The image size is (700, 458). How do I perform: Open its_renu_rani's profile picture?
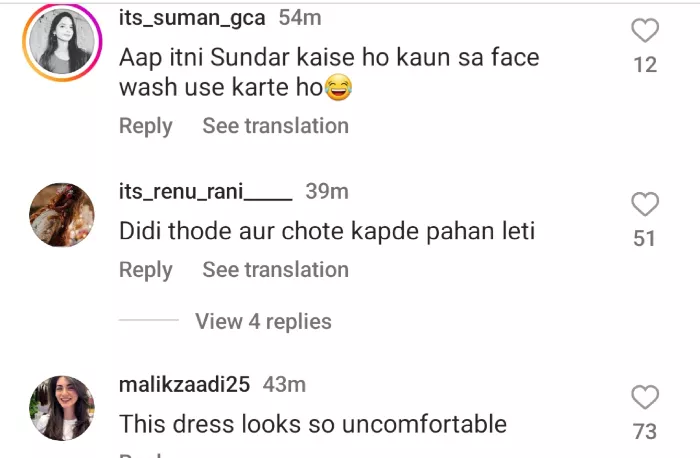(x=62, y=214)
